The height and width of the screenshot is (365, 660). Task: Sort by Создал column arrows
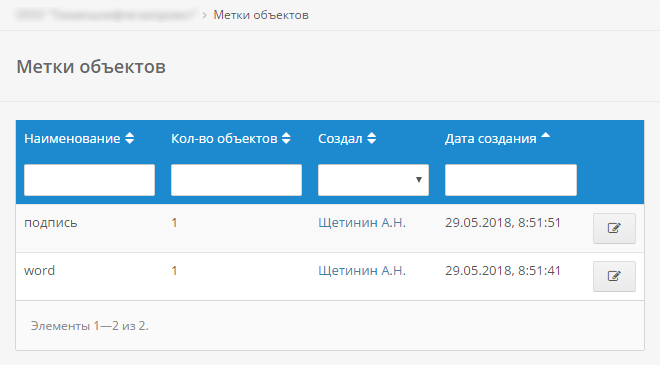(x=371, y=138)
